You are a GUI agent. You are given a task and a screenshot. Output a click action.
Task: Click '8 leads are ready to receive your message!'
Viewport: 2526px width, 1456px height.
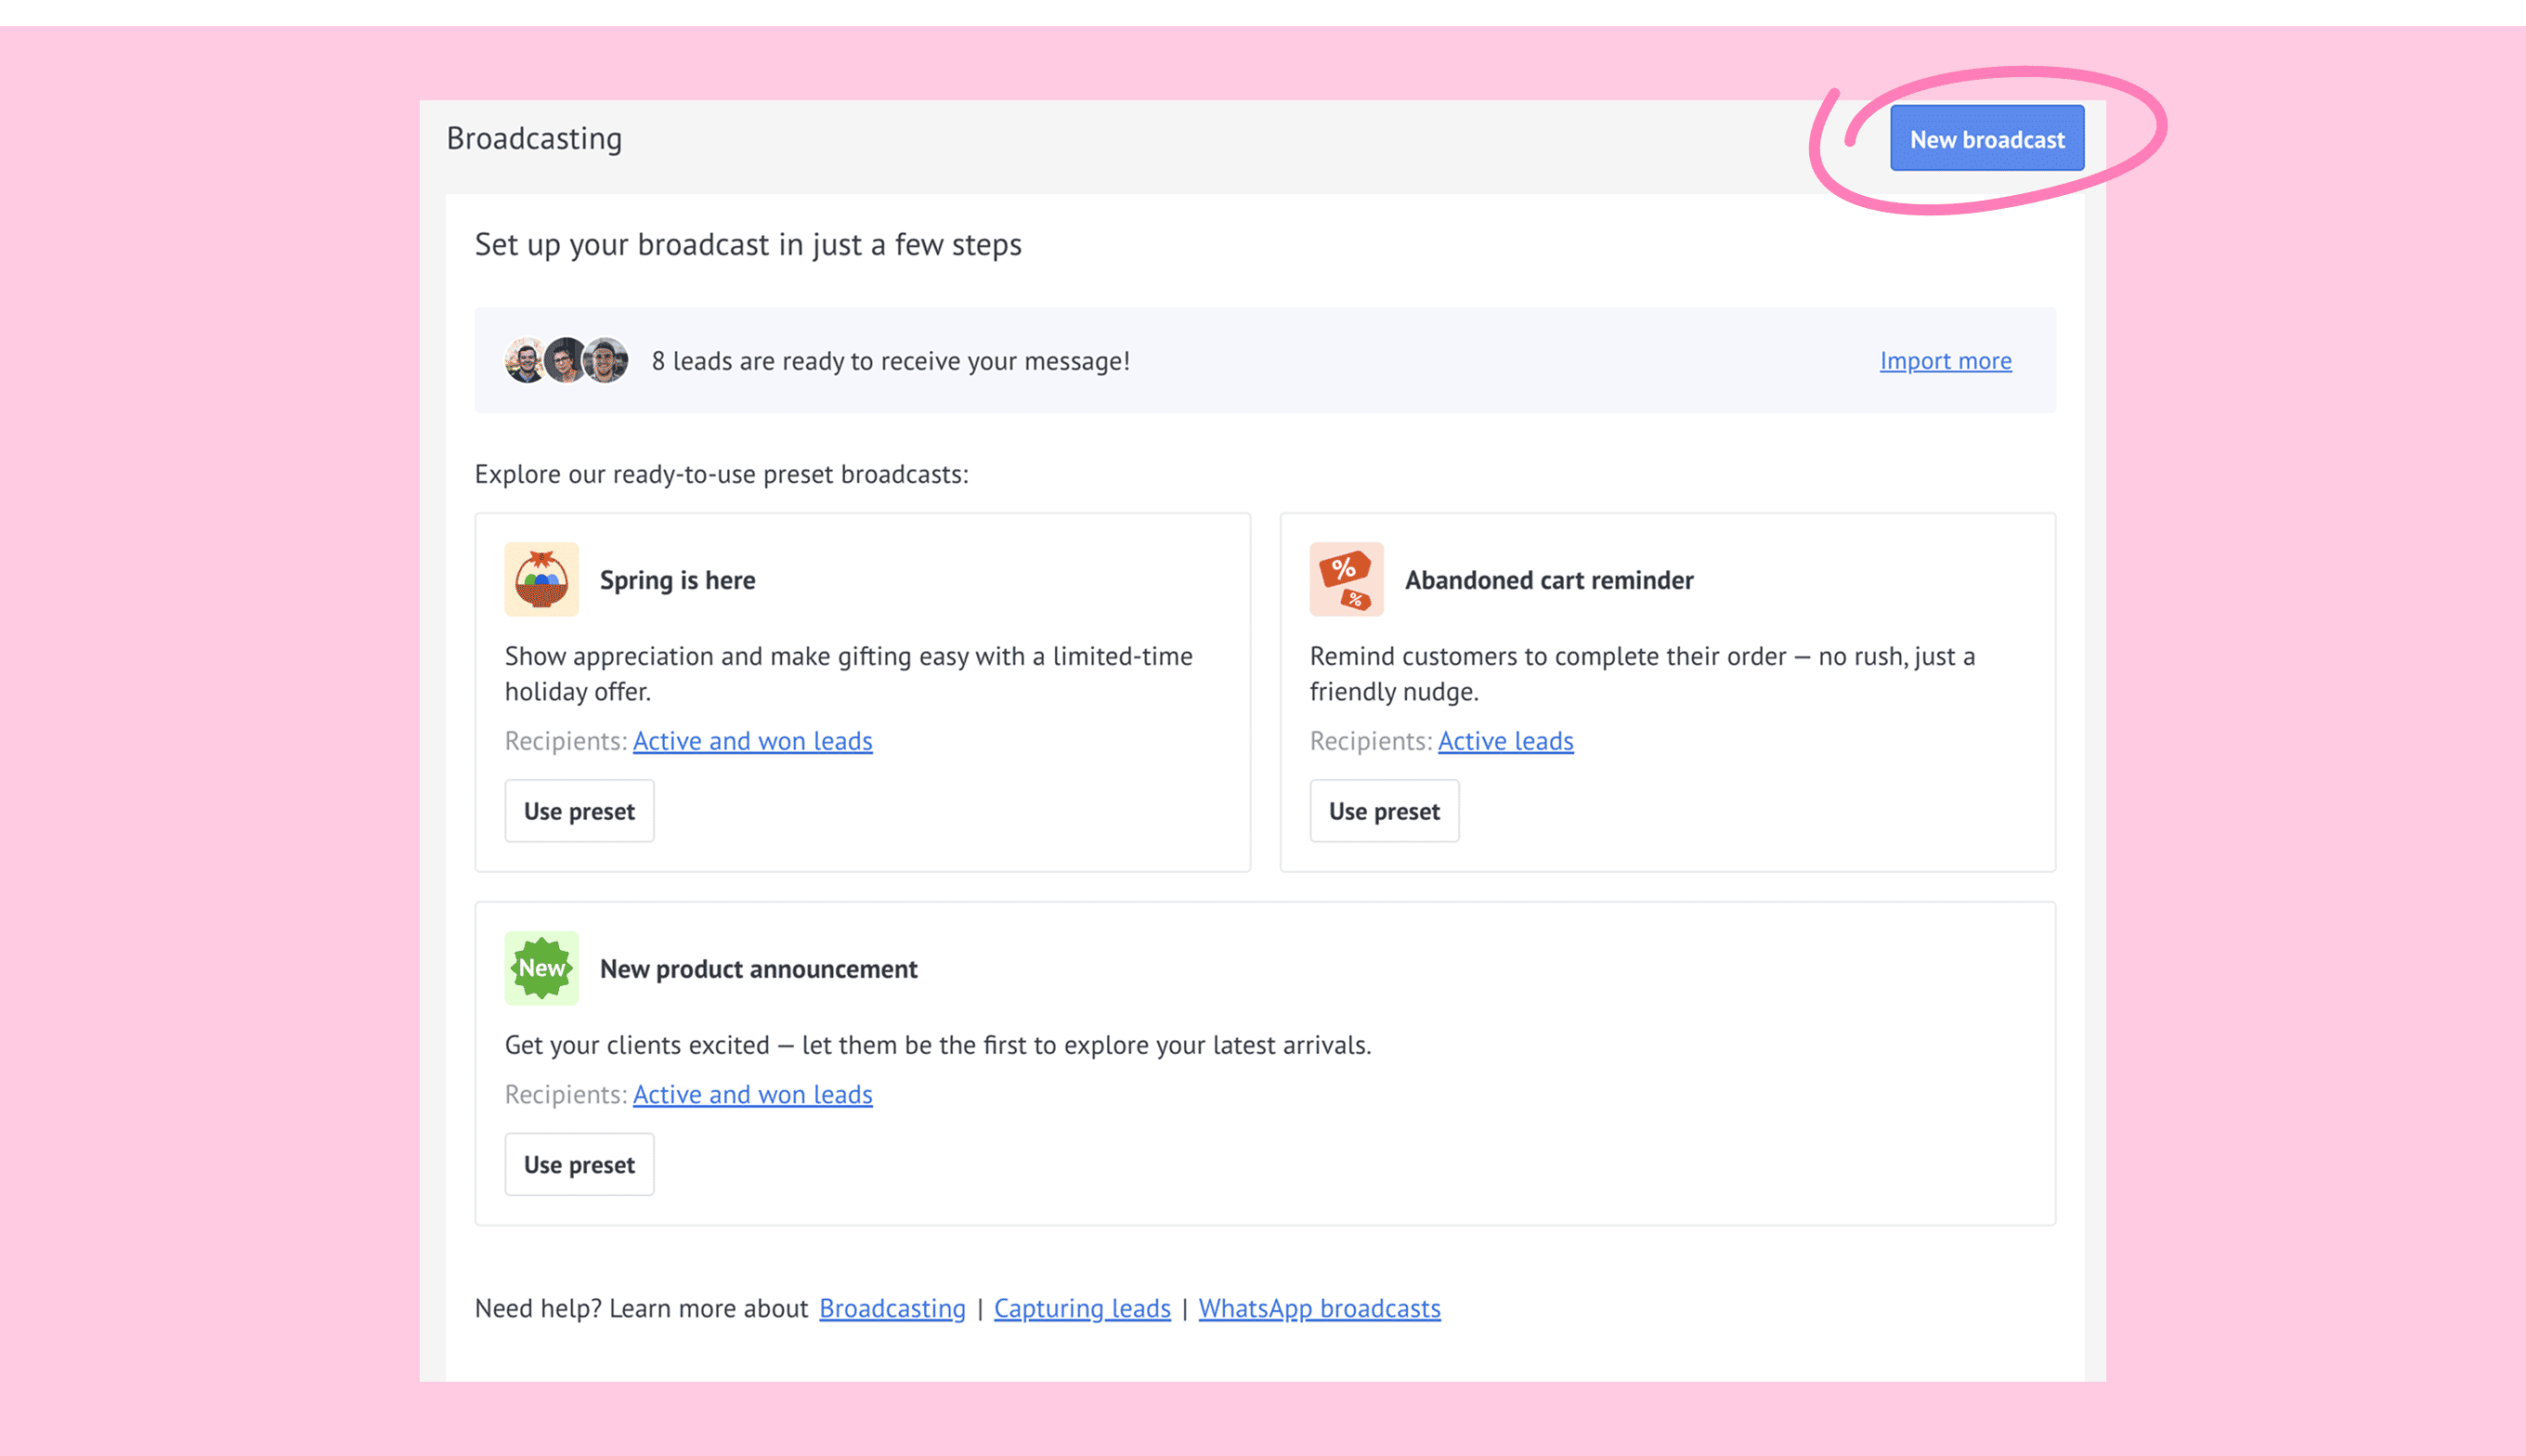pyautogui.click(x=890, y=361)
